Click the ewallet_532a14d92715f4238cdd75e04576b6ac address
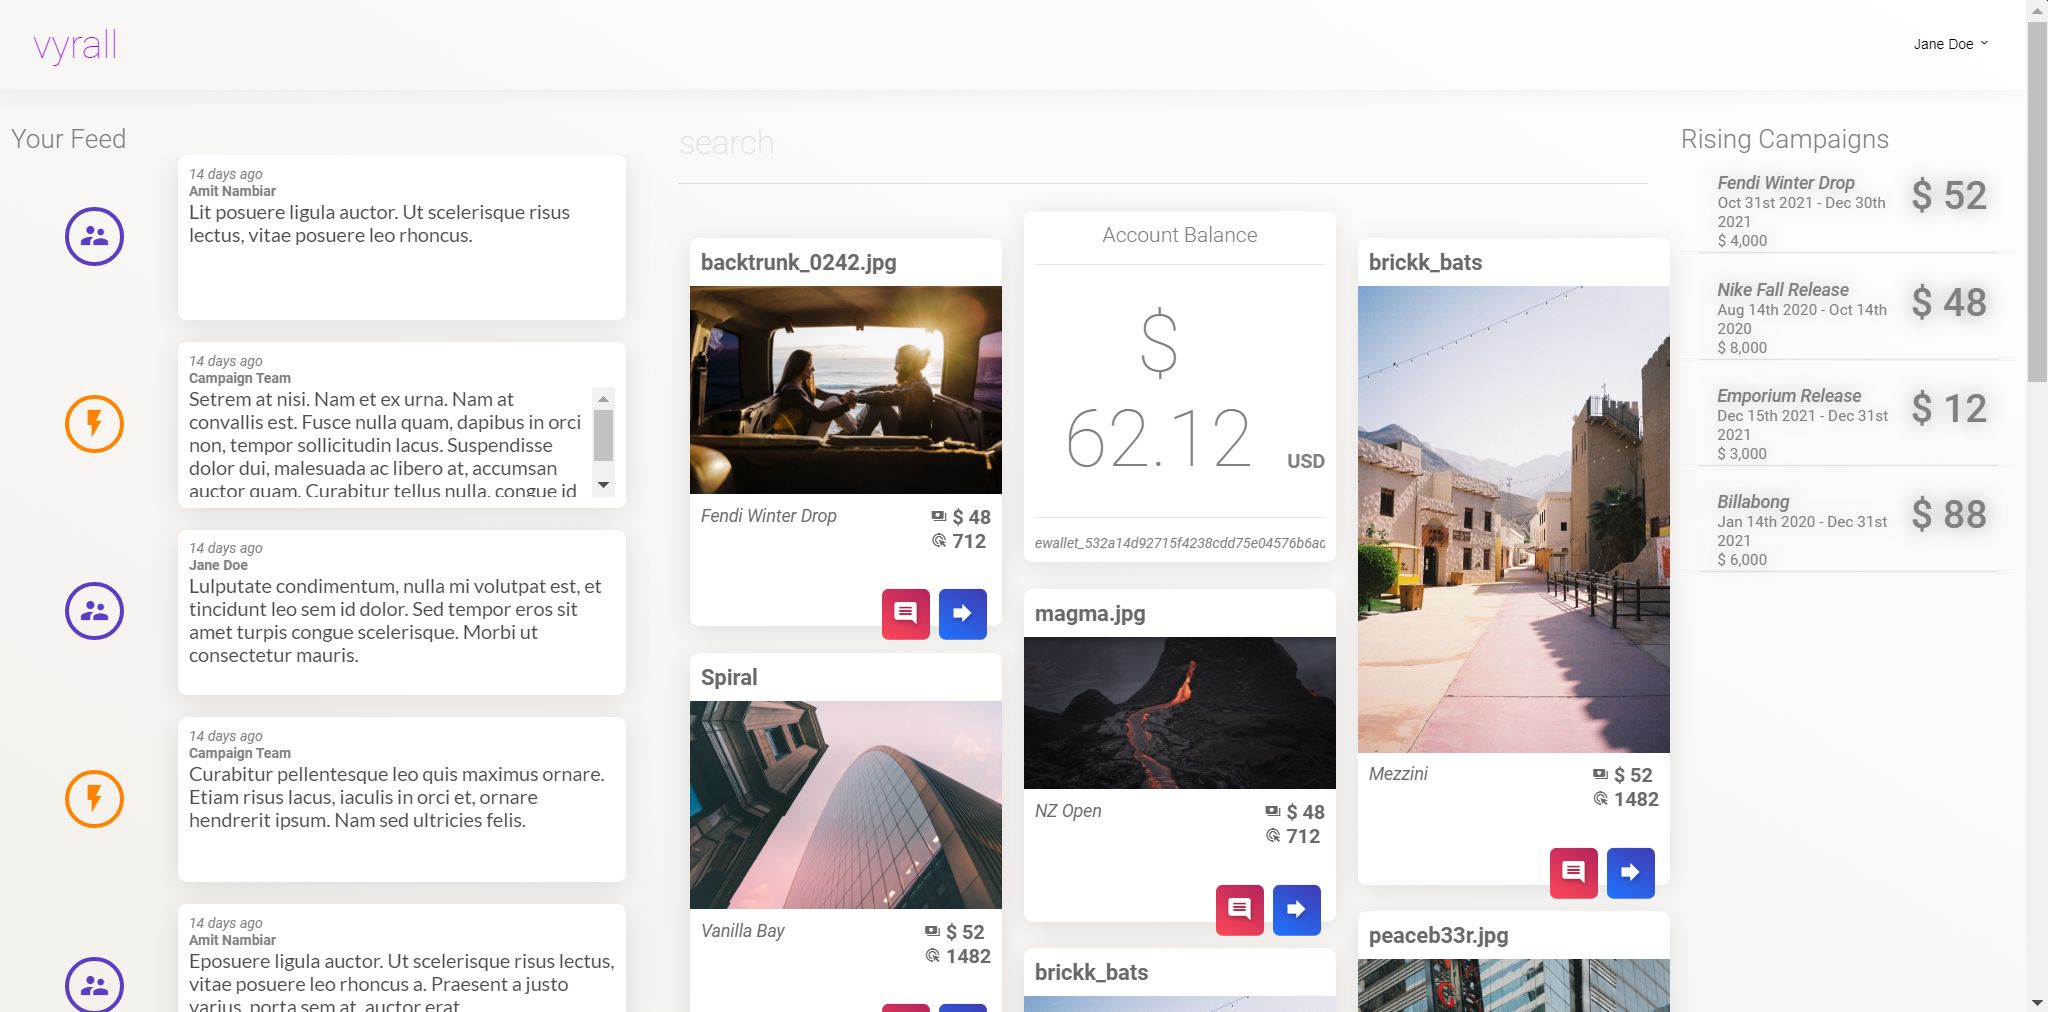Image resolution: width=2048 pixels, height=1012 pixels. (x=1180, y=543)
